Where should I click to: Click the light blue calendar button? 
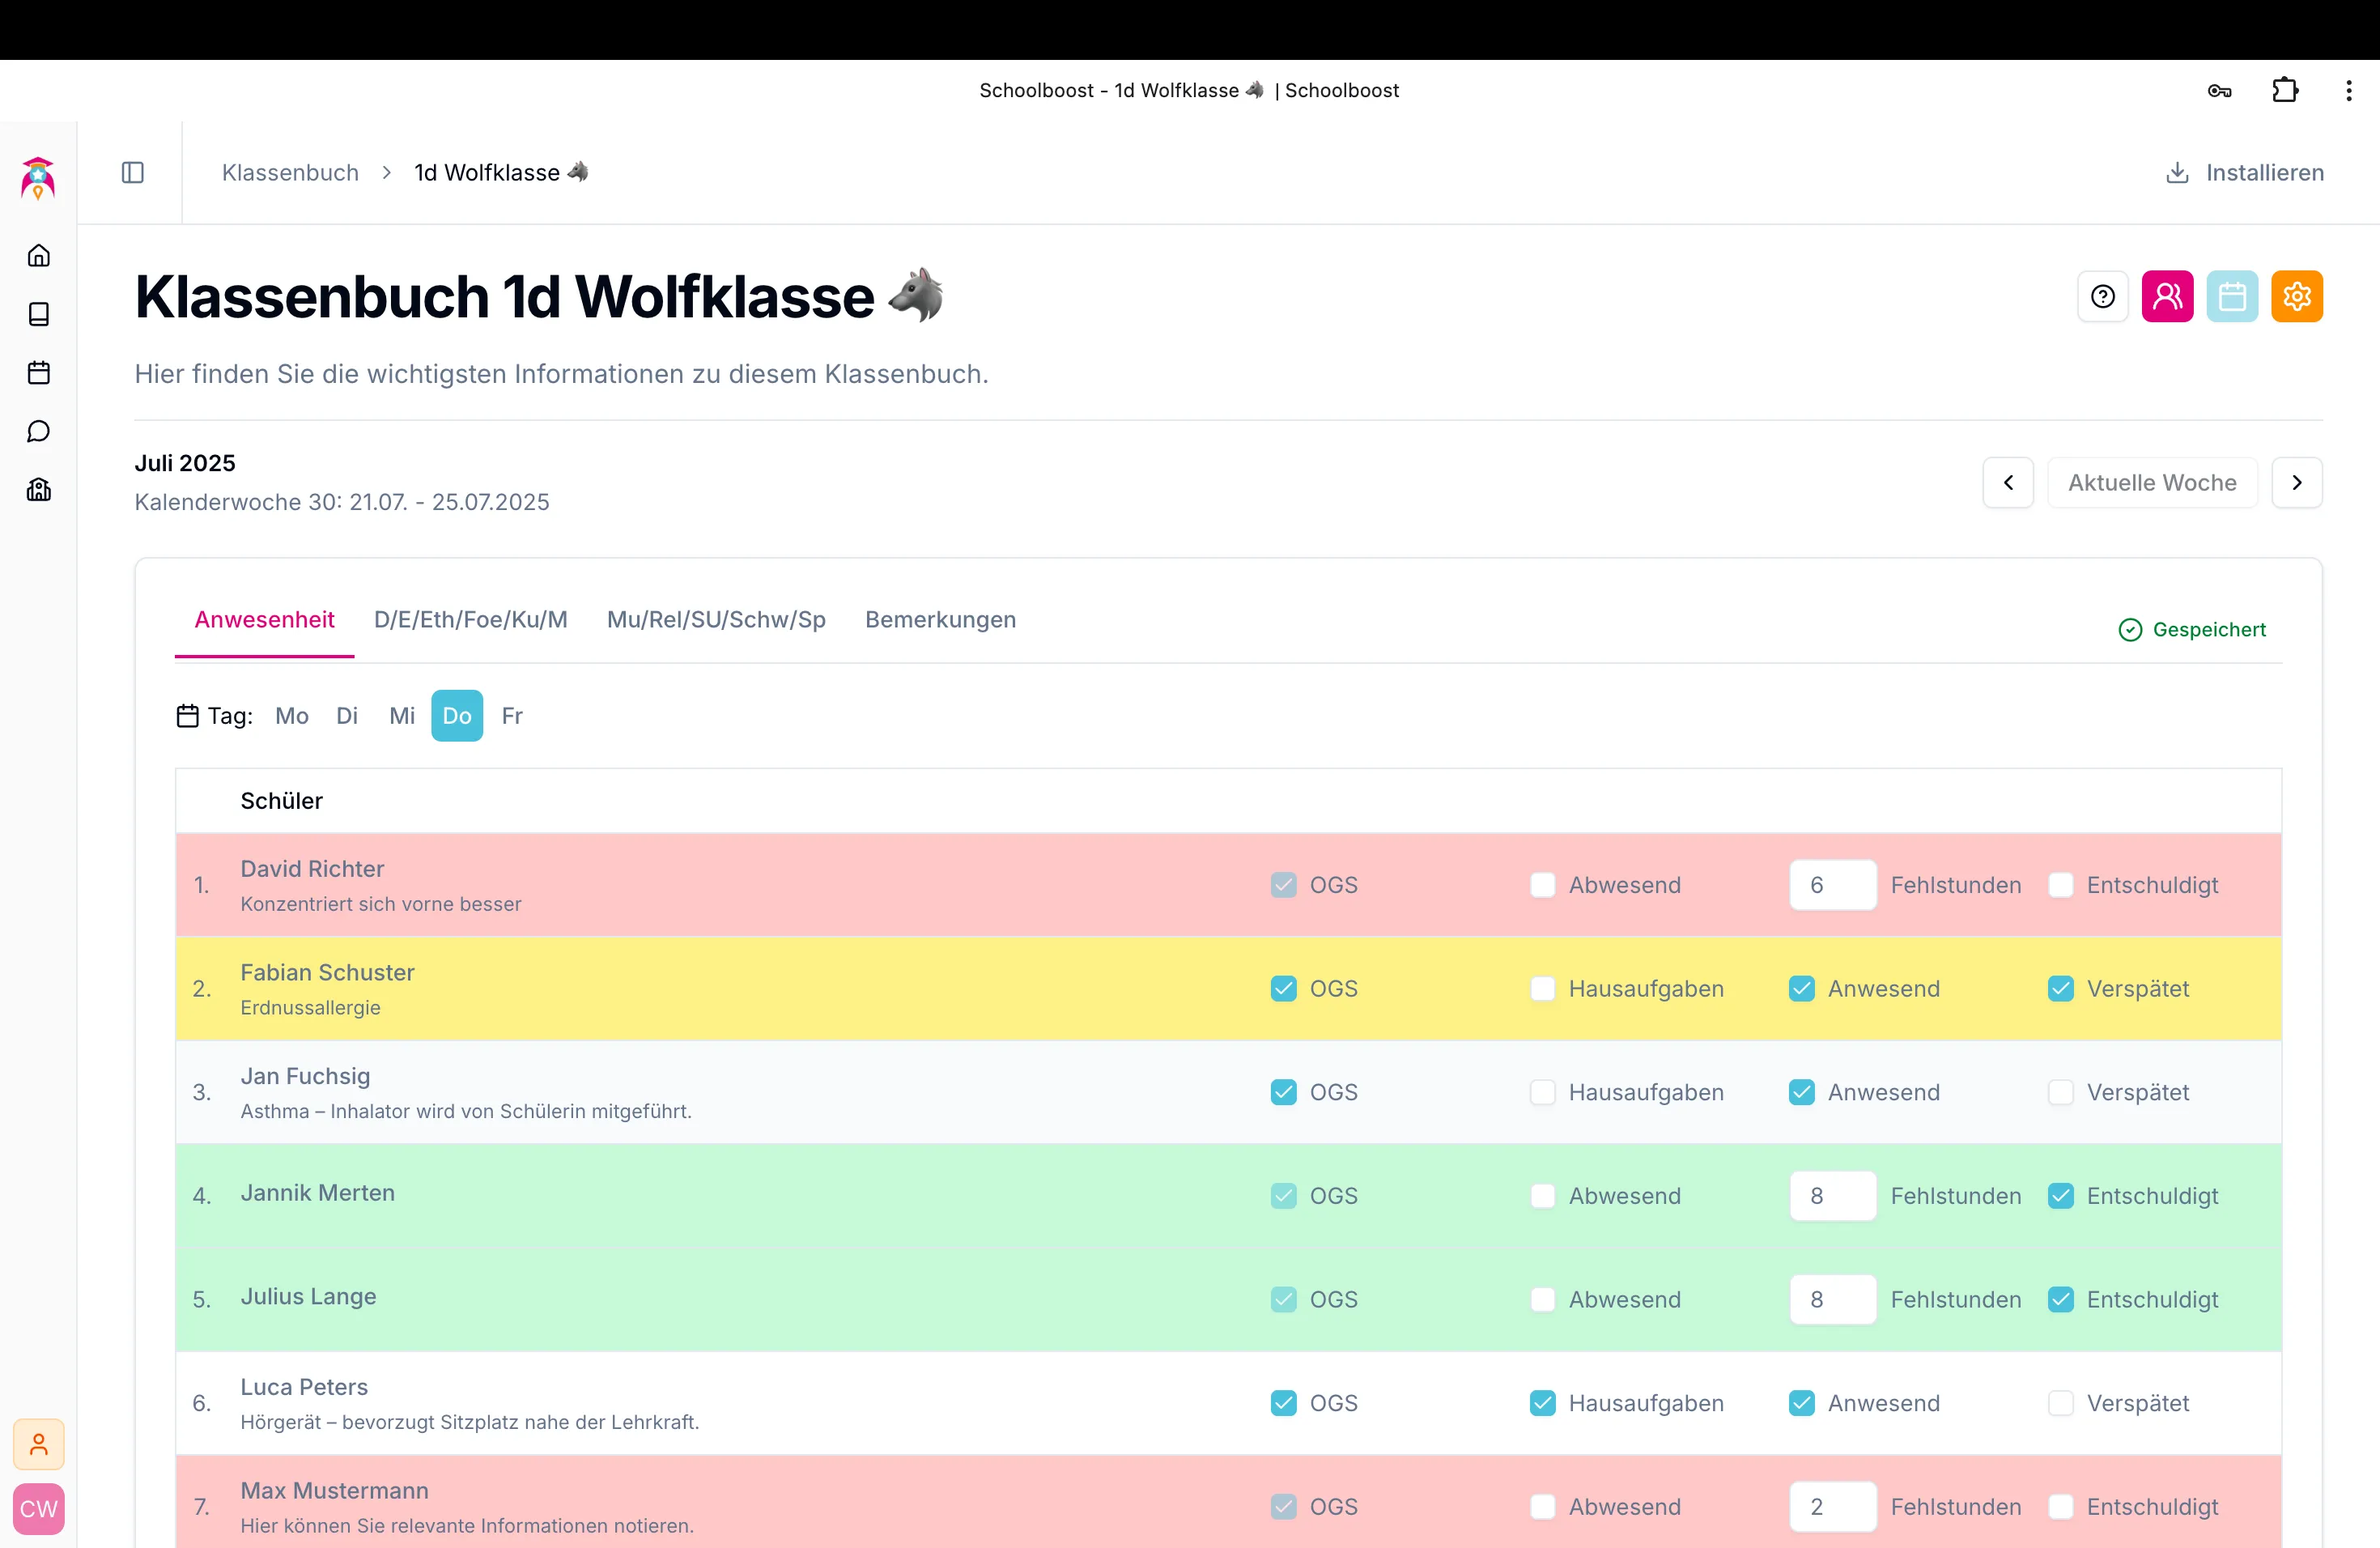coord(2231,296)
